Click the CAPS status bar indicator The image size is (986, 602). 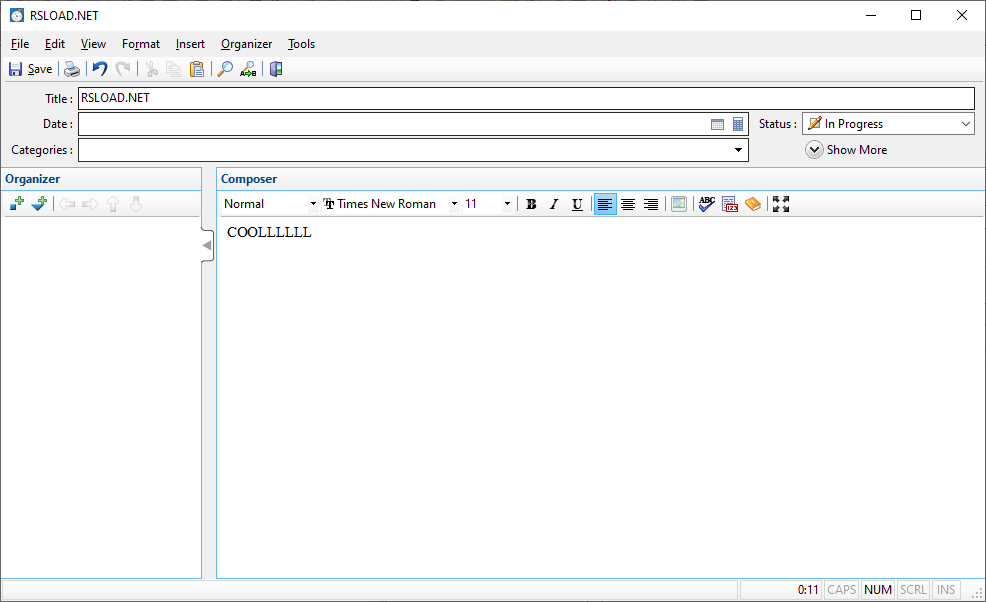coord(841,589)
